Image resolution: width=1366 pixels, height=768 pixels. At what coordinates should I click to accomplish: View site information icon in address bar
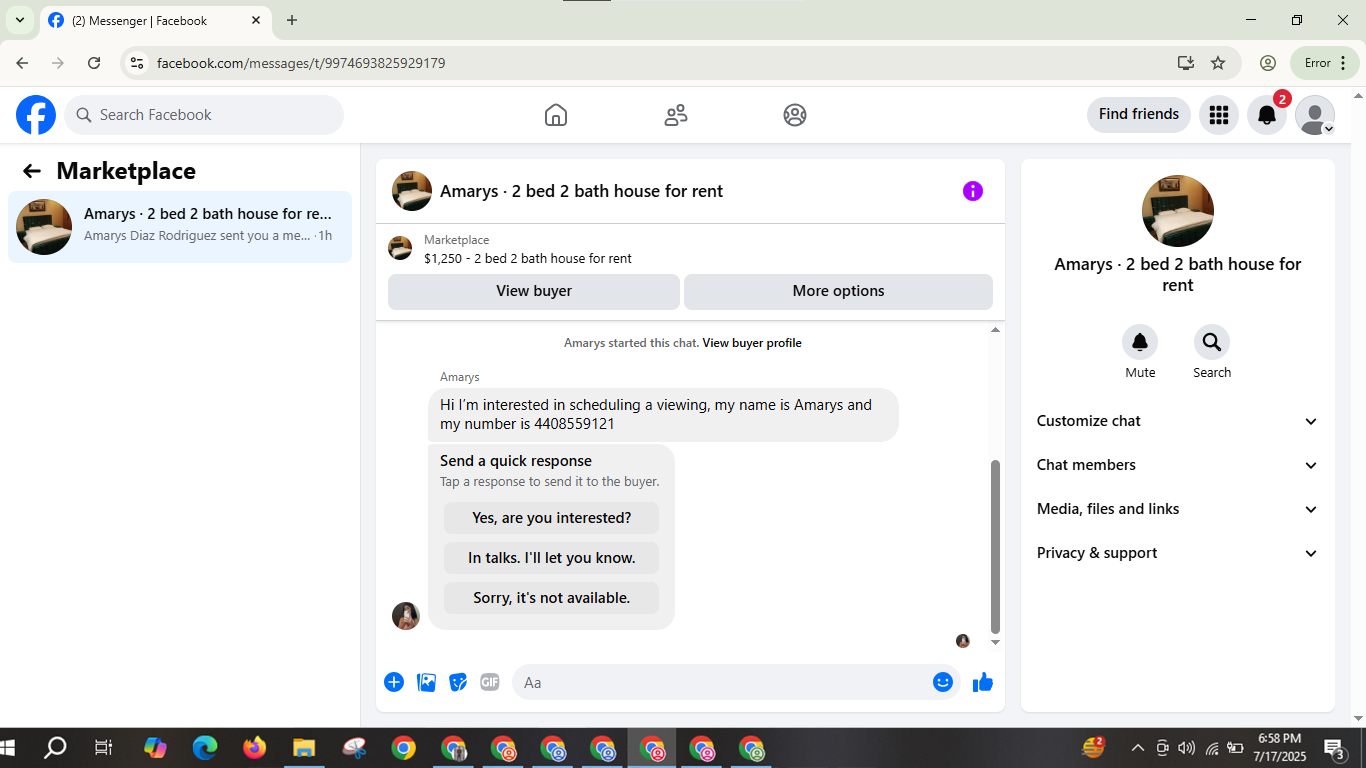(138, 63)
